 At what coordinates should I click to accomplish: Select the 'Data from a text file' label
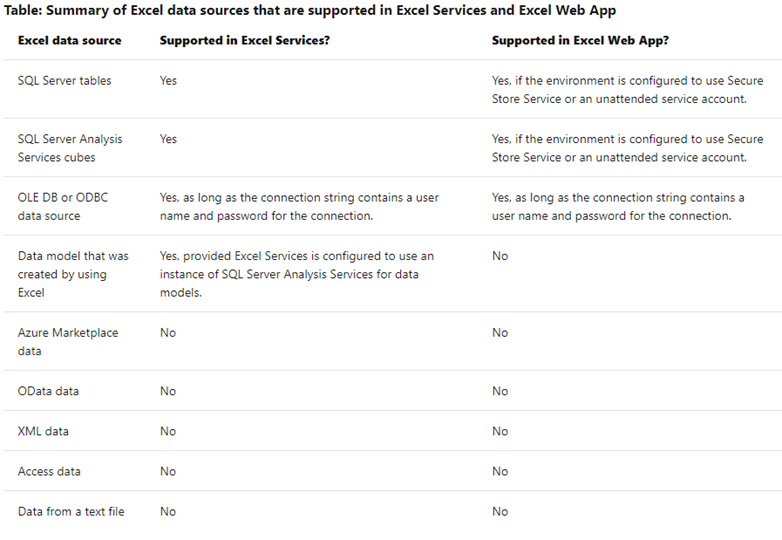71,511
